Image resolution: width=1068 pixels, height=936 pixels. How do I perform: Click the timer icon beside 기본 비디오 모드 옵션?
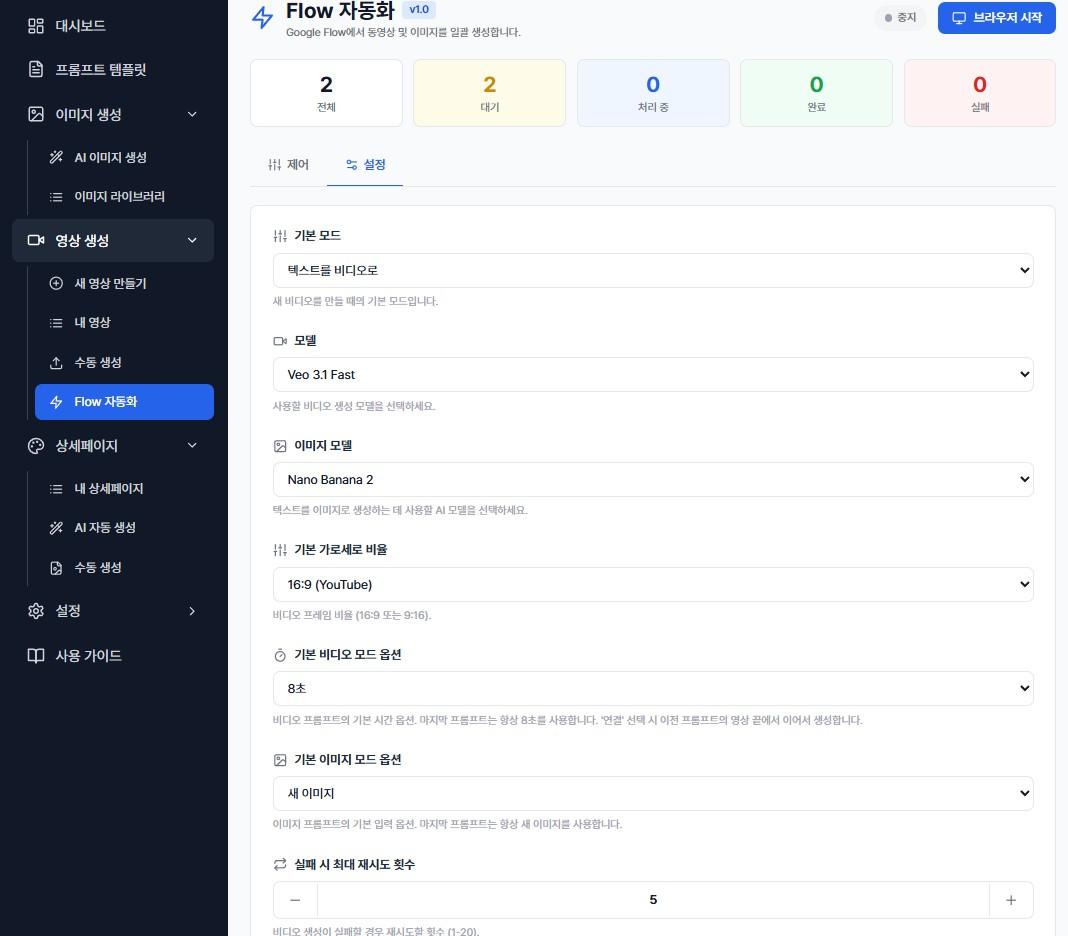pos(280,655)
